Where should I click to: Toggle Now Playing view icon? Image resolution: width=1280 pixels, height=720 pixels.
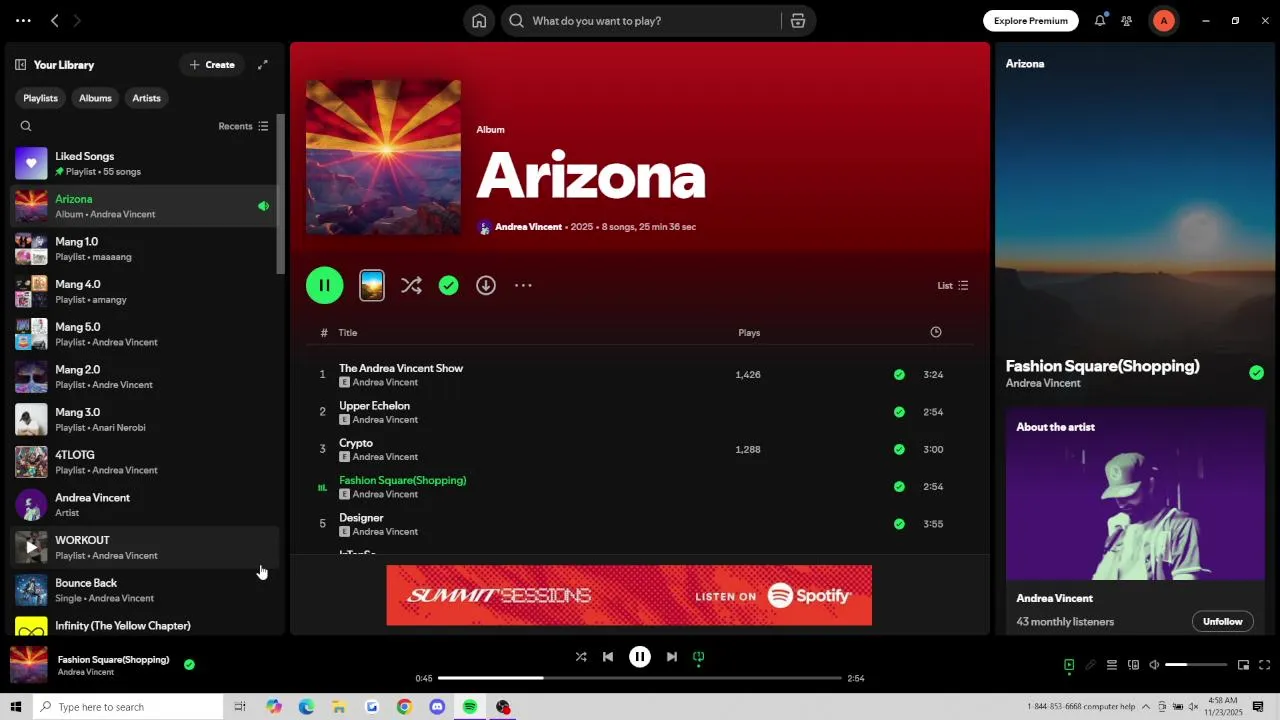pyautogui.click(x=1069, y=665)
